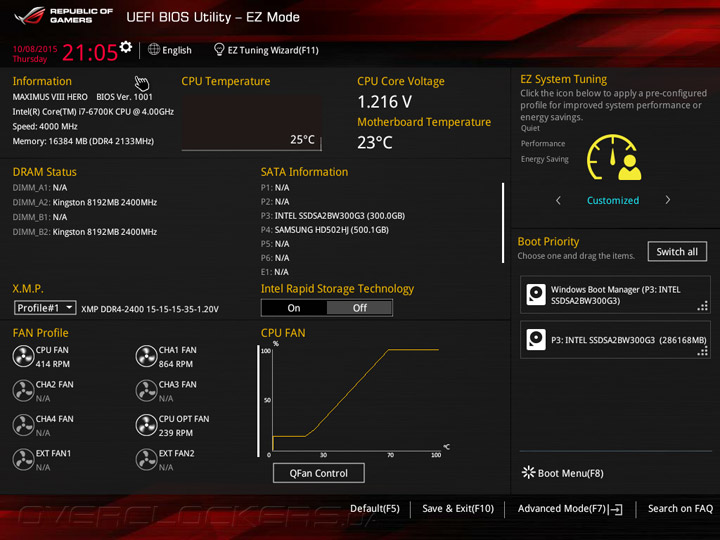Screen dimensions: 720x540
Task: Click the CHA3 FAN fan icon
Action: click(146, 391)
